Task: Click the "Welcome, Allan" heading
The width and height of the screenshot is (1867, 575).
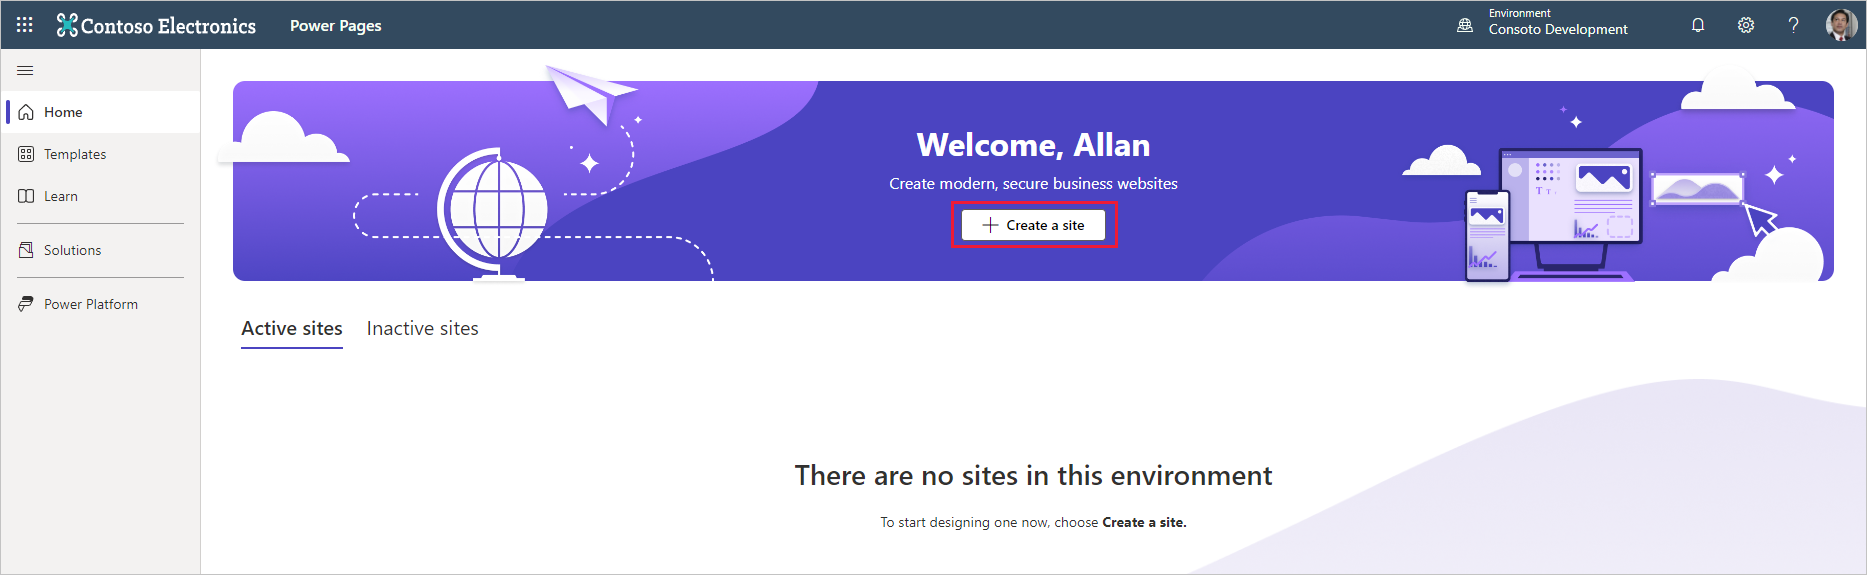Action: (x=1033, y=145)
